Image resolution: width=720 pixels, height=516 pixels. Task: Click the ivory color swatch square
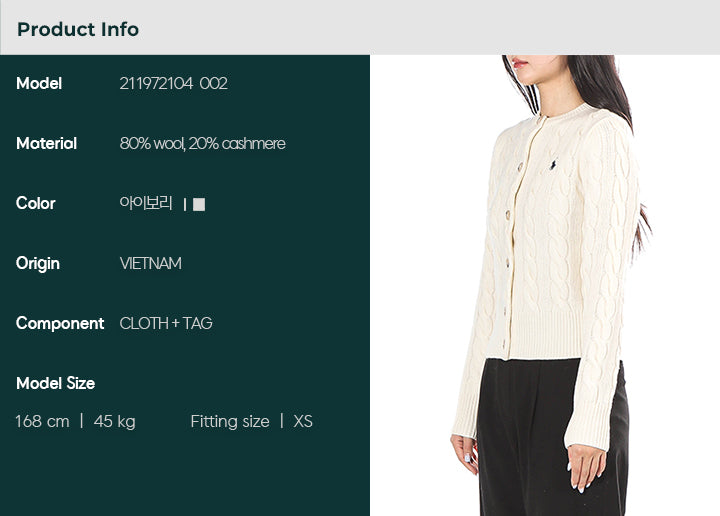tap(199, 204)
